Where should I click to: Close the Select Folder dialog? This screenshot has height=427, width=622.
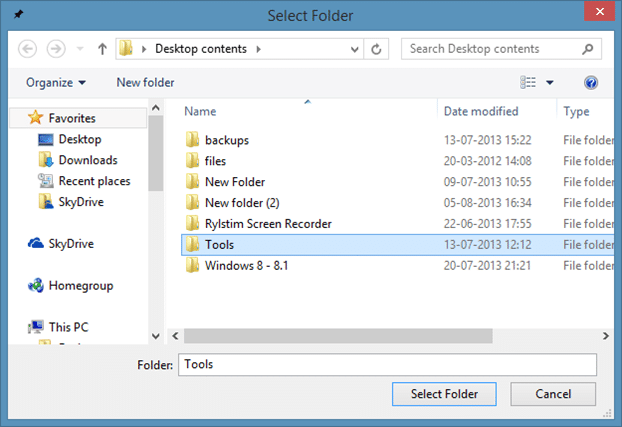coord(600,12)
